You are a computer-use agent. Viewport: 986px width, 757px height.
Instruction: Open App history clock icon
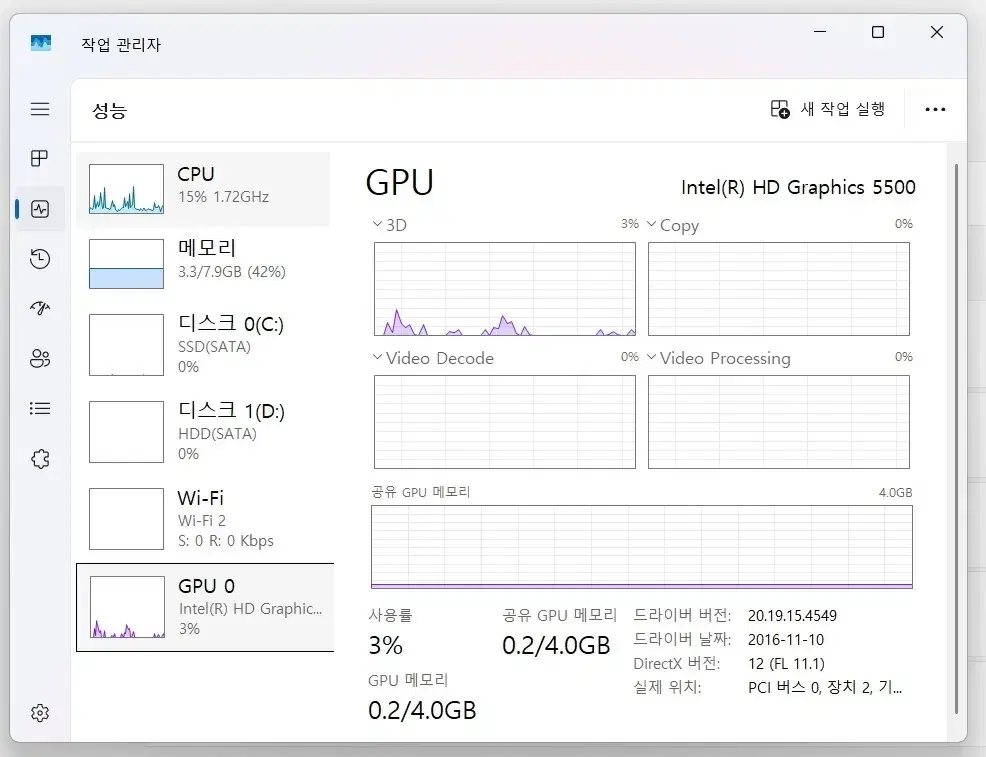coord(40,258)
